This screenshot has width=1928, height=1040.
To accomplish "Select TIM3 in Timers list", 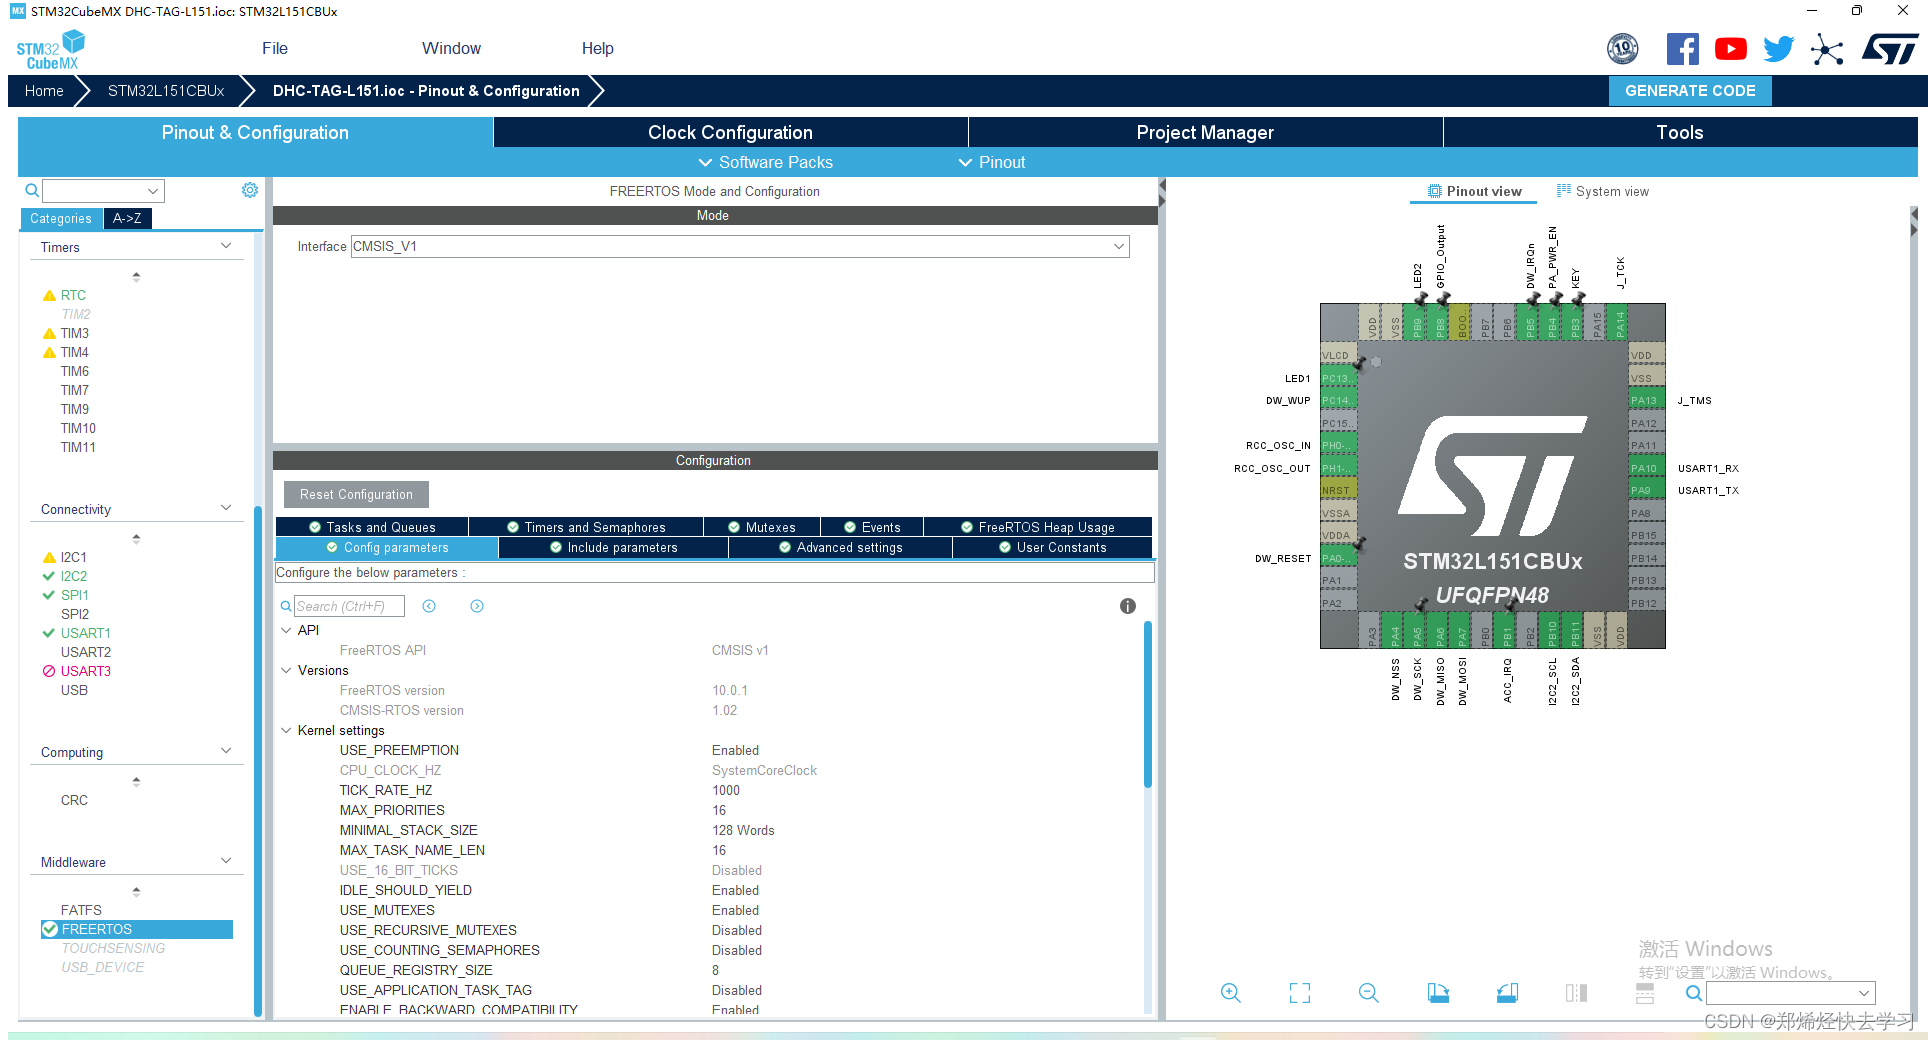I will click(x=75, y=333).
